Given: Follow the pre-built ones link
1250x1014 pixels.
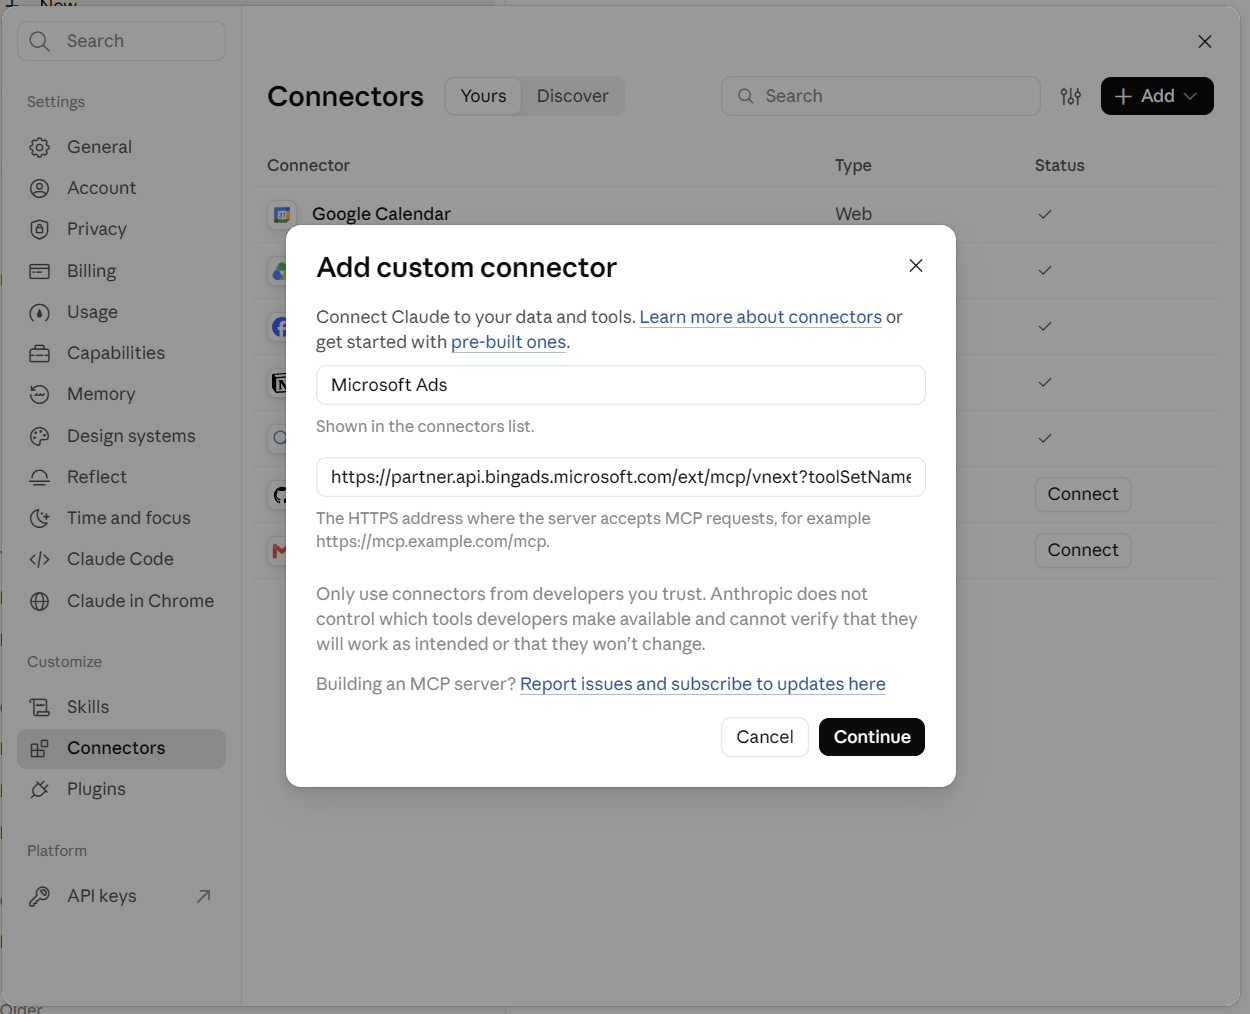Looking at the screenshot, I should pyautogui.click(x=508, y=342).
